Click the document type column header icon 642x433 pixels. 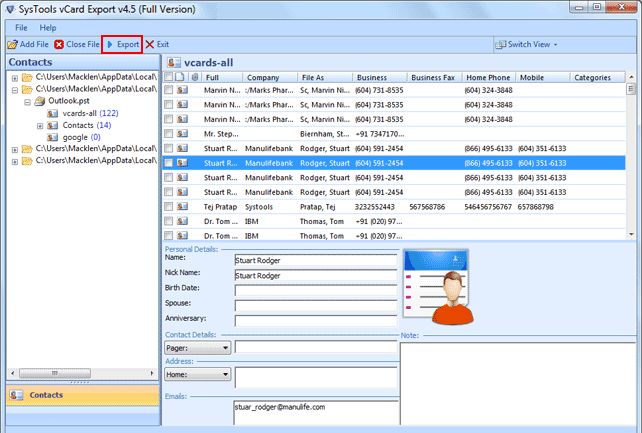point(180,77)
